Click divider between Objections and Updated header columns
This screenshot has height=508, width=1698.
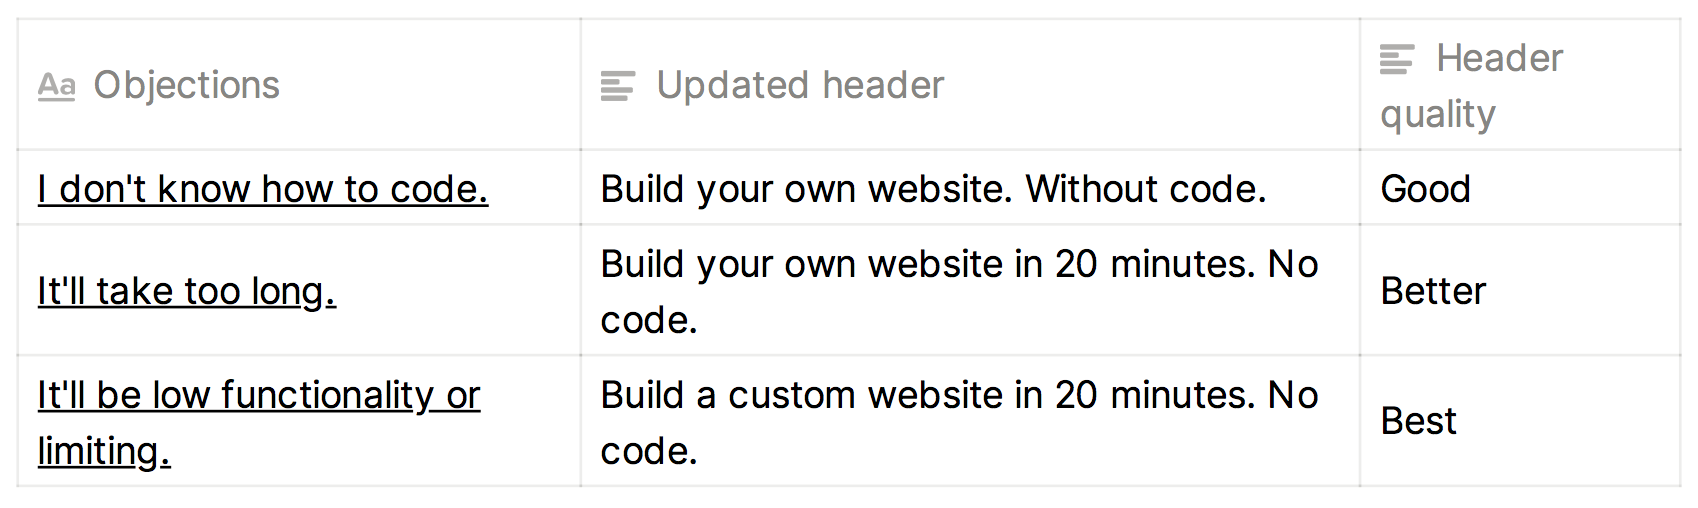pos(580,86)
